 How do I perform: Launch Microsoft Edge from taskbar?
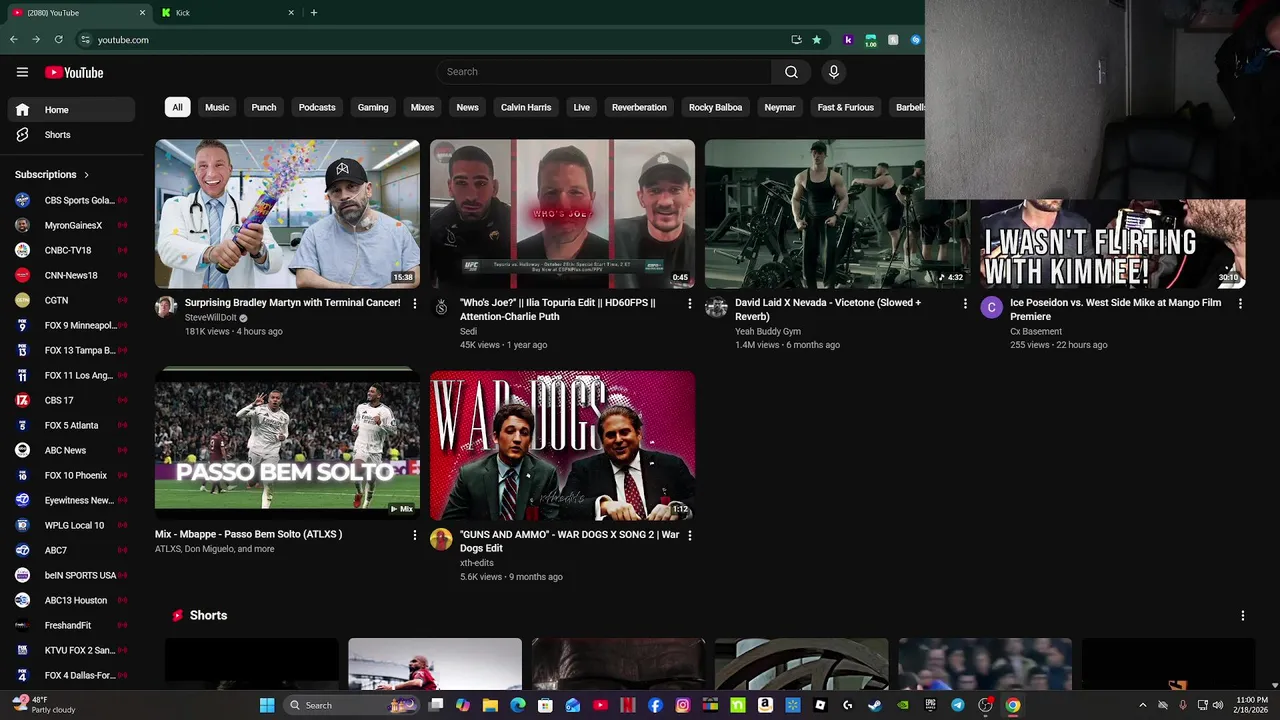pyautogui.click(x=517, y=705)
